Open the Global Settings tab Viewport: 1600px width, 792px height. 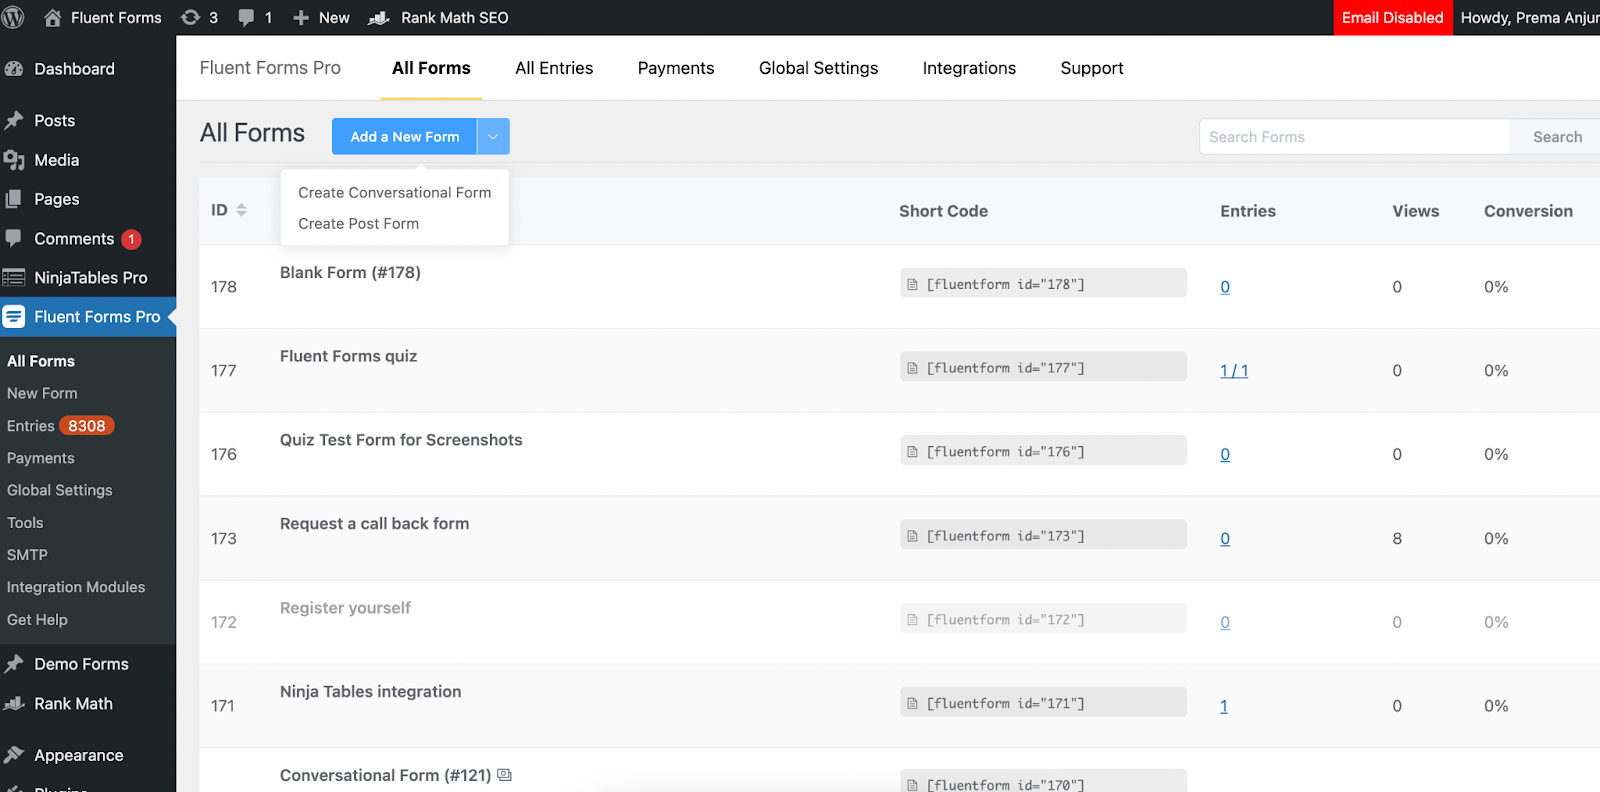point(819,68)
